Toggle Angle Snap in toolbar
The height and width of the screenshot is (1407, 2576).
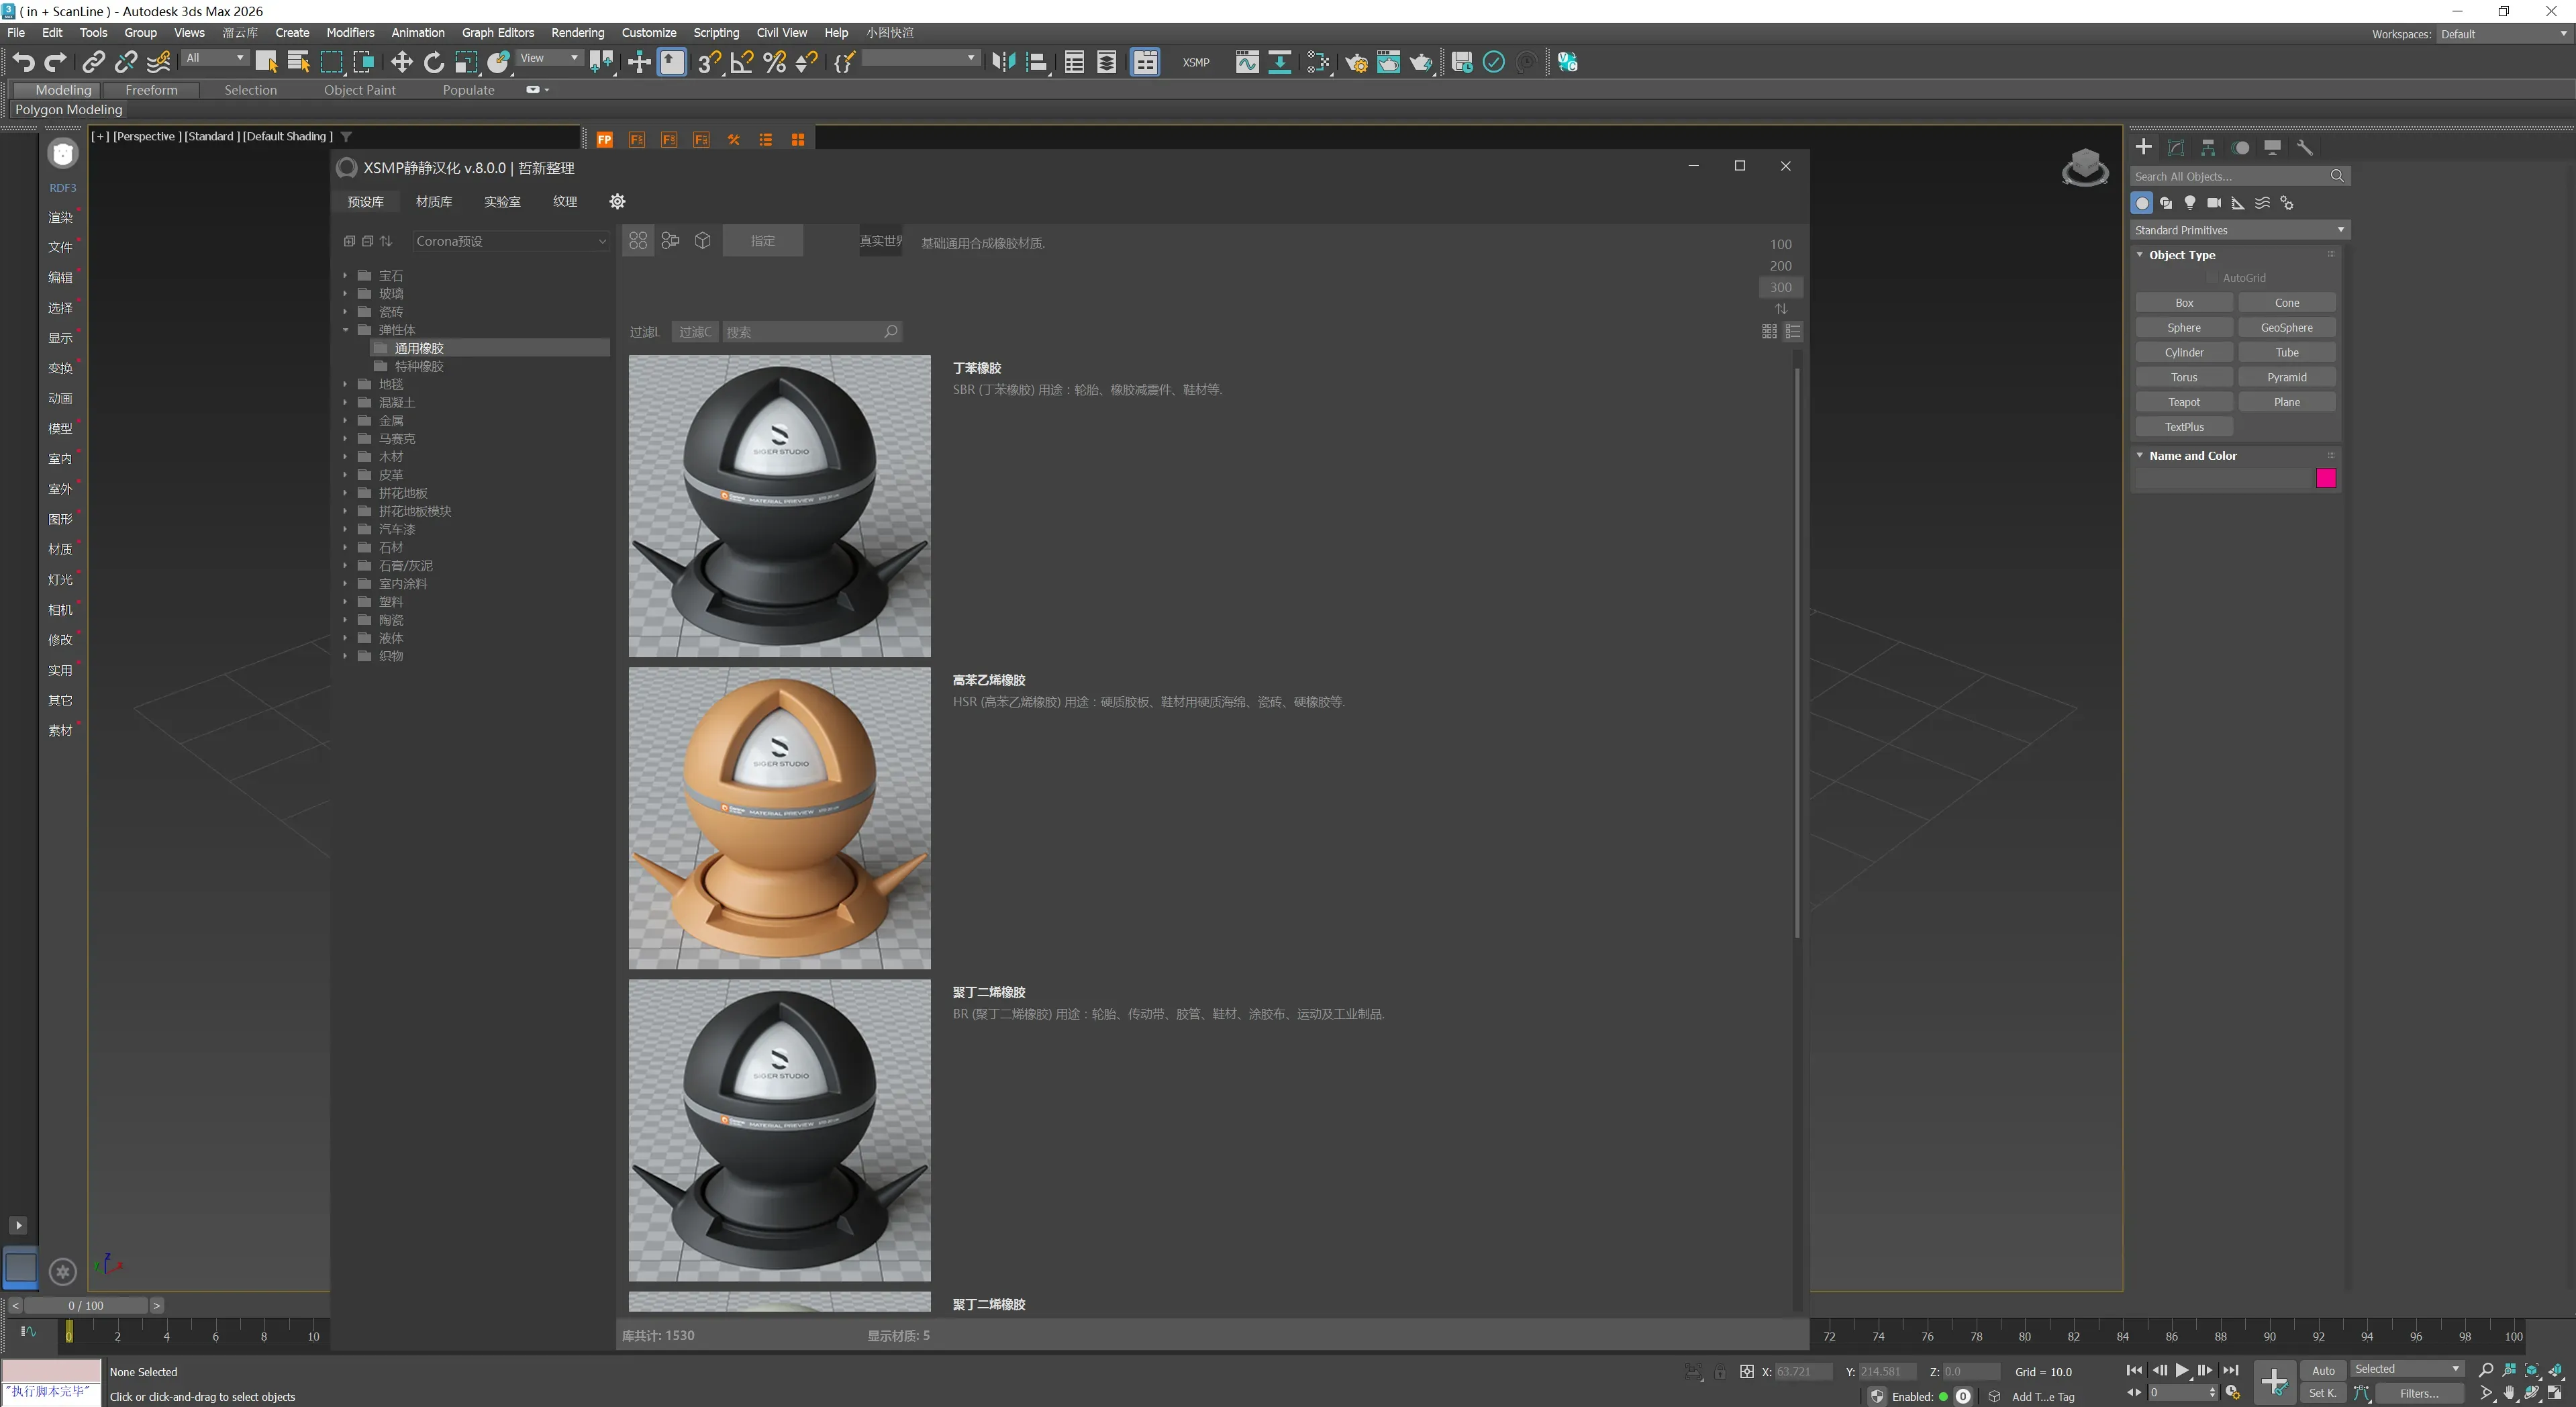741,62
